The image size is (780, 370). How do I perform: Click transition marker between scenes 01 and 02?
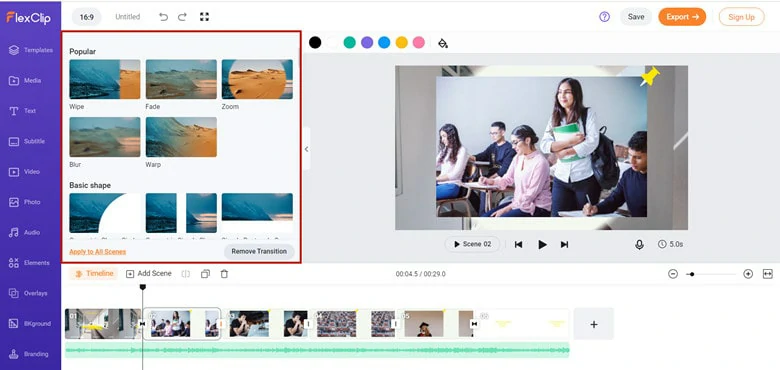click(x=142, y=324)
